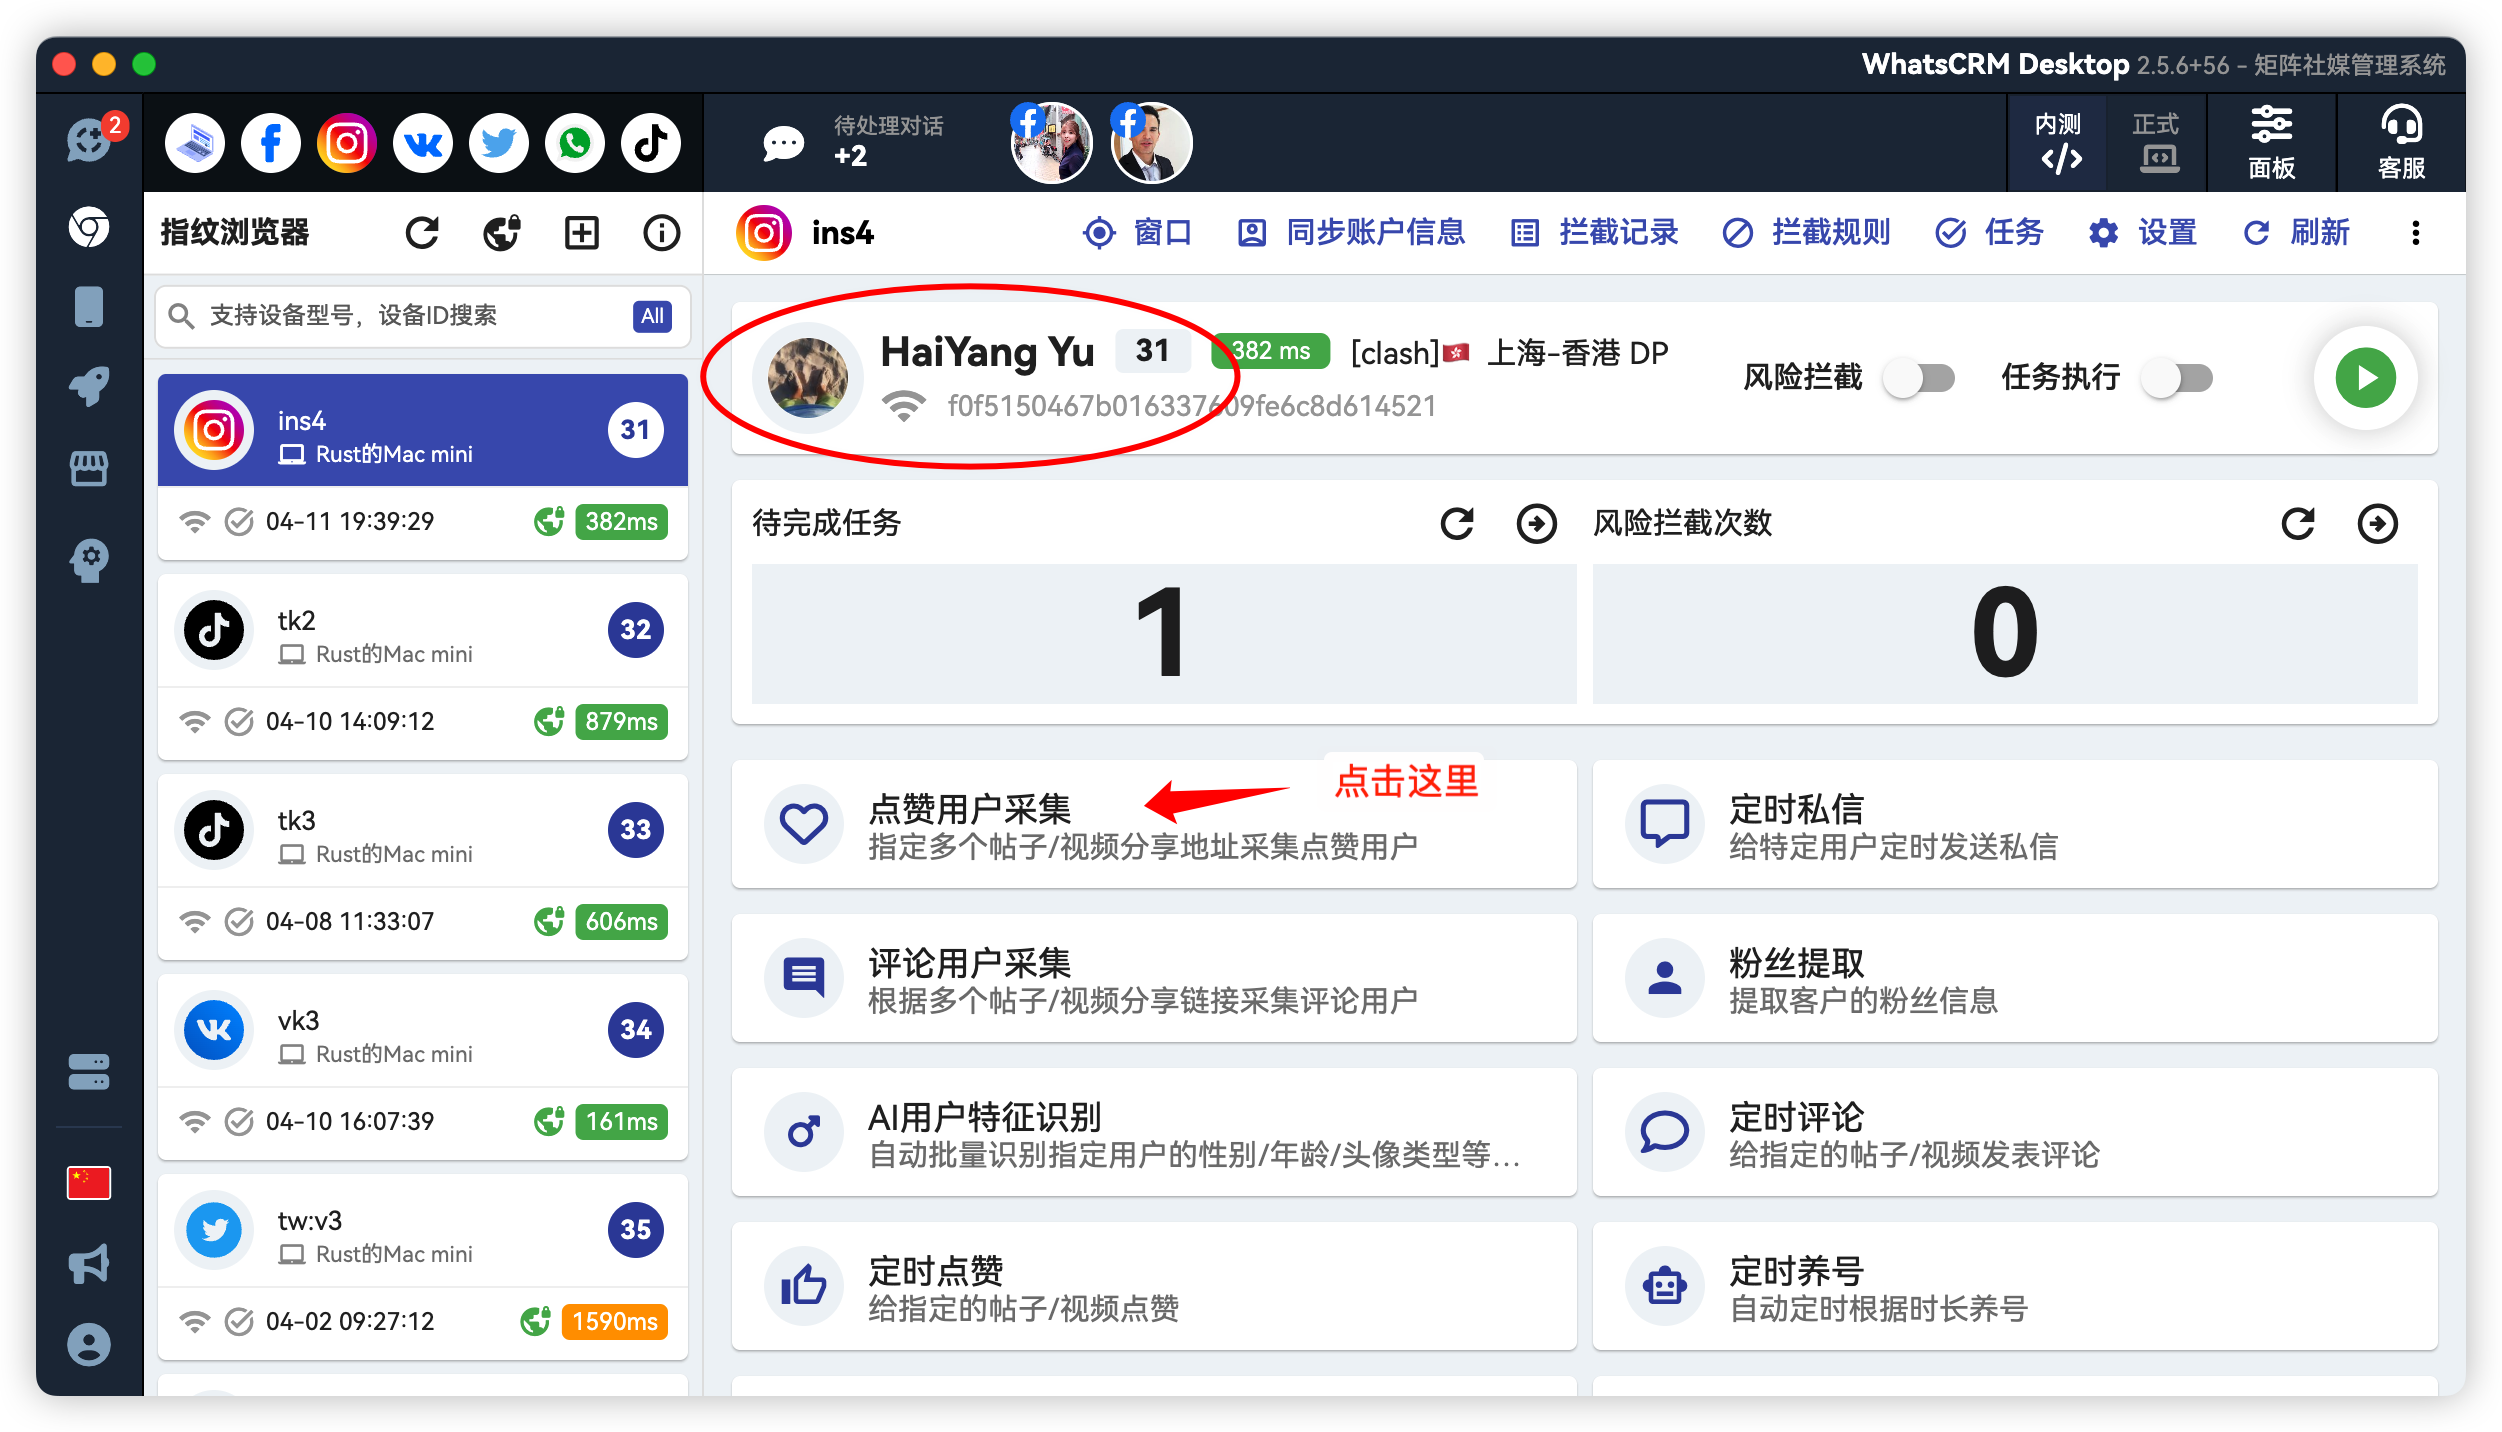This screenshot has width=2502, height=1432.
Task: Select the WhatsApp platform filter icon
Action: (x=575, y=142)
